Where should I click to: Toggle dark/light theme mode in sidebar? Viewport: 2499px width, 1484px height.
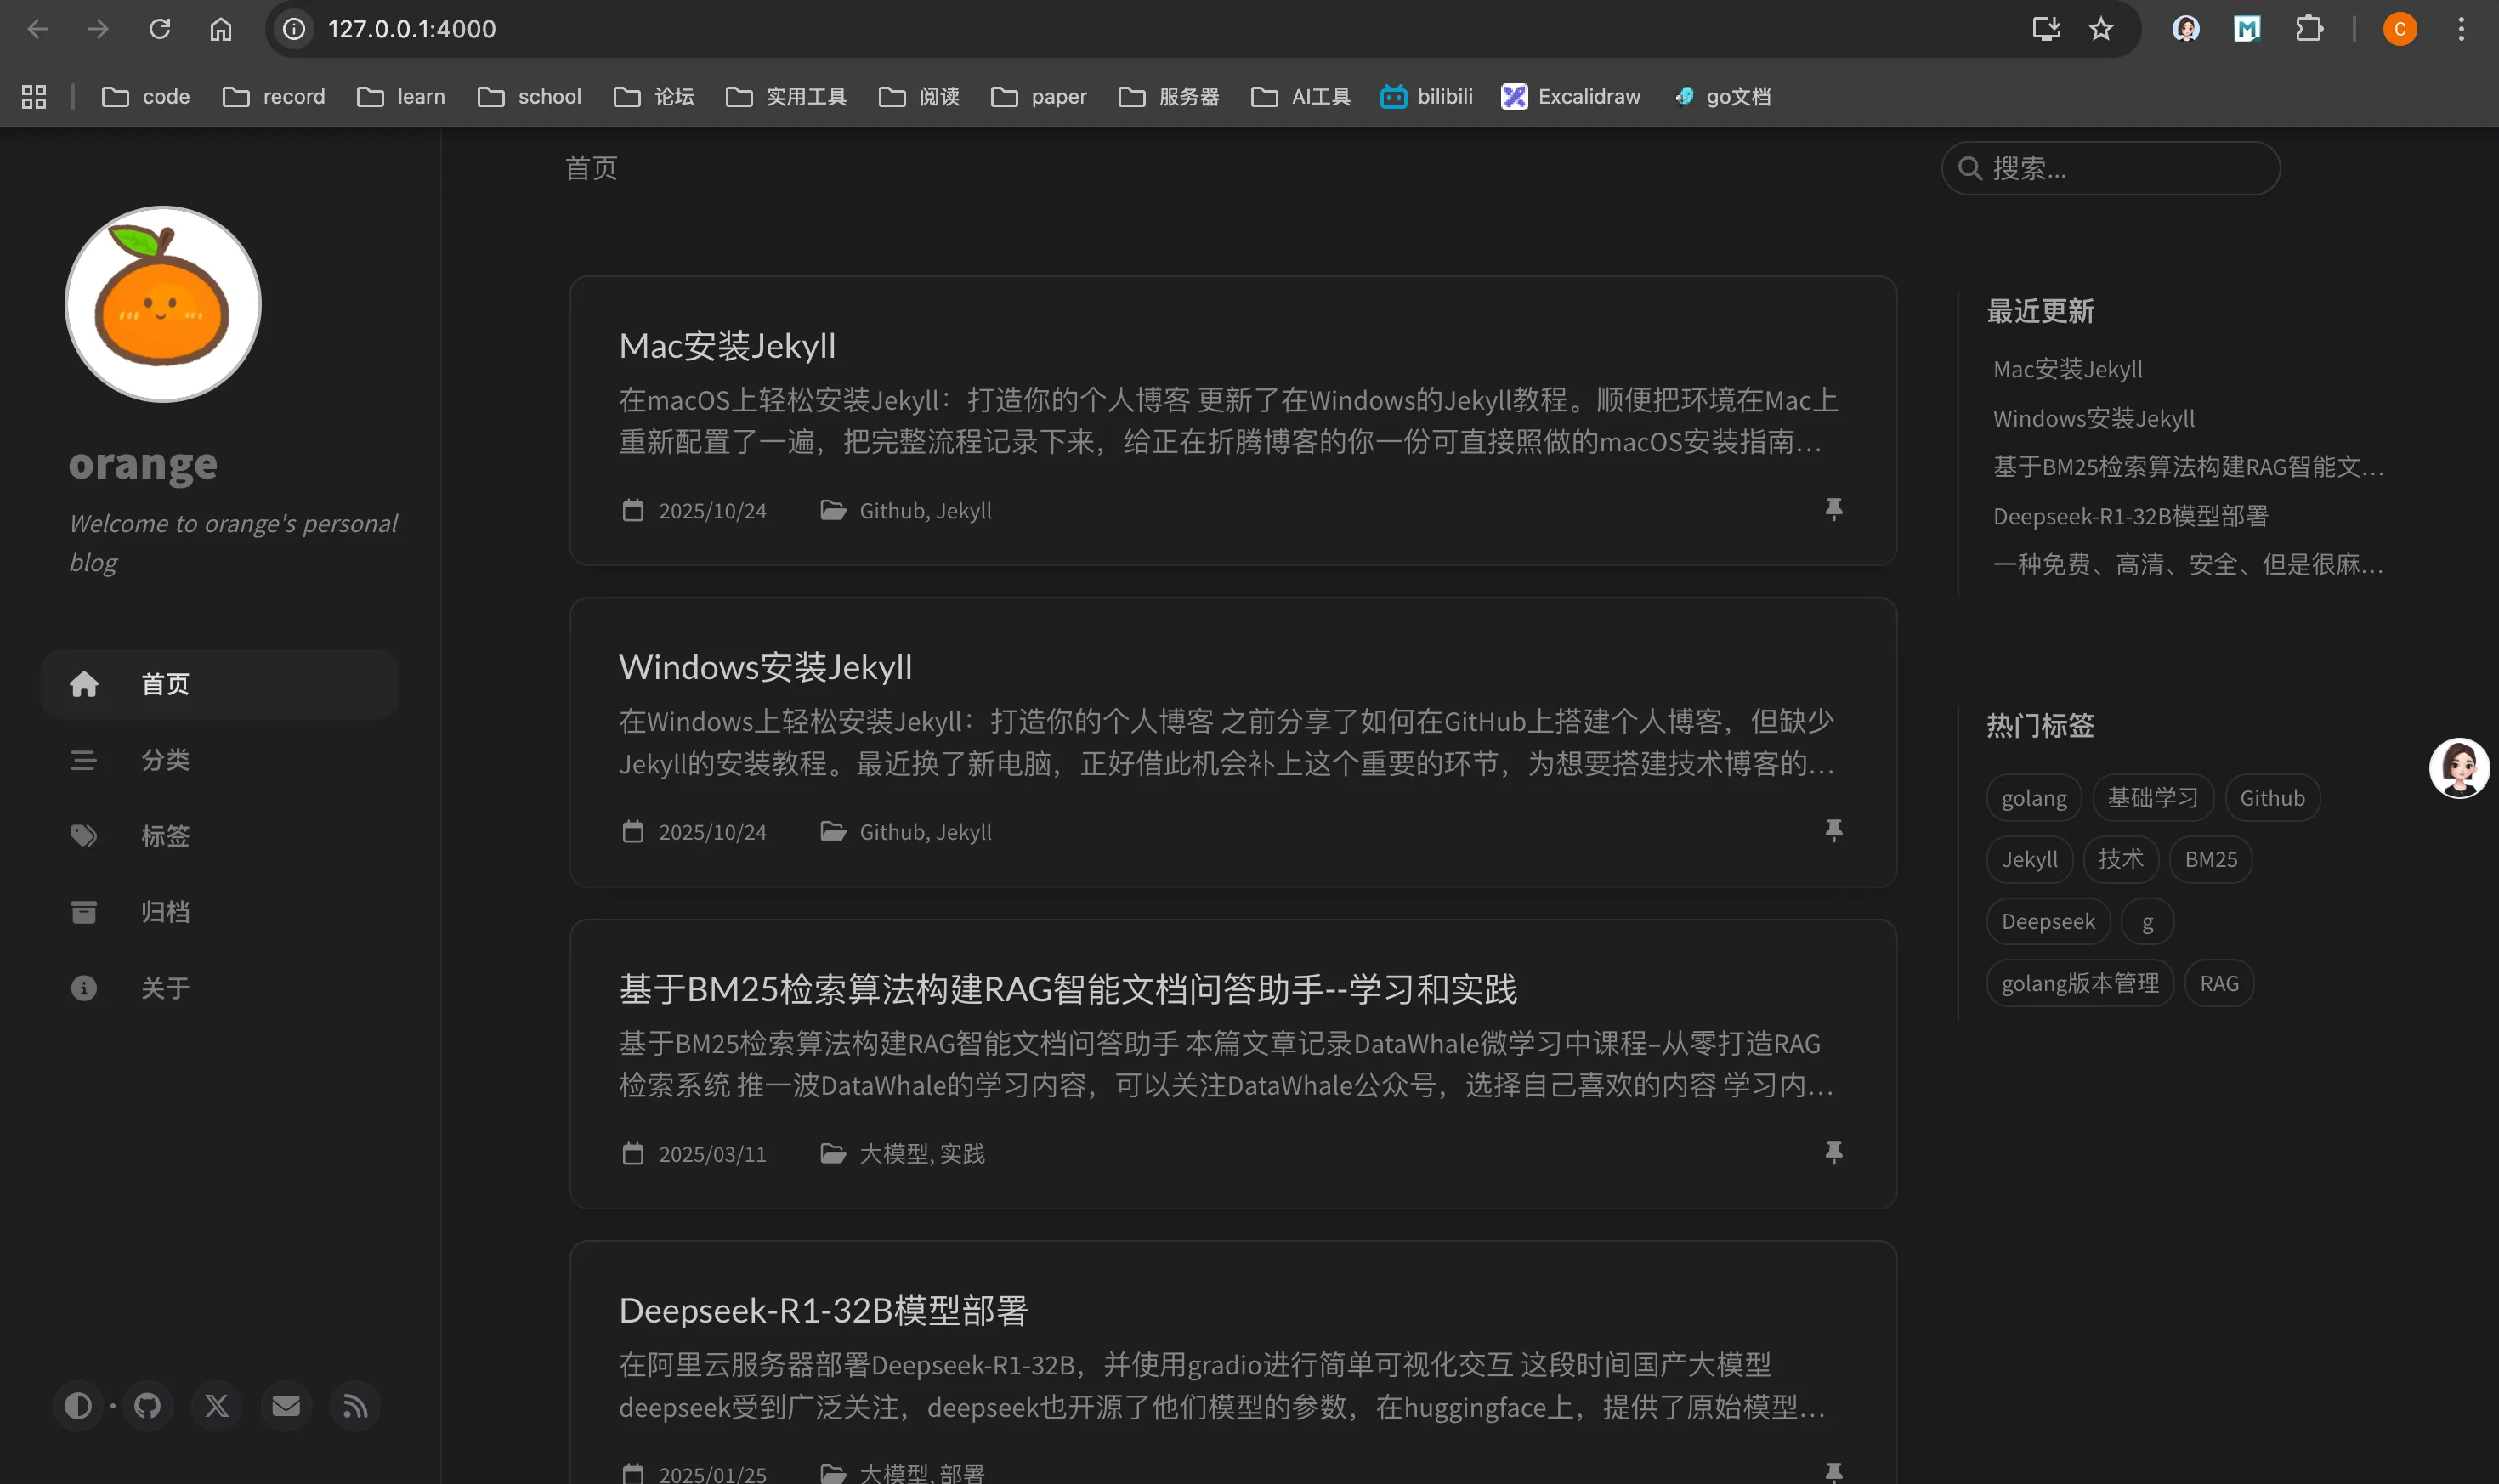[x=78, y=1406]
